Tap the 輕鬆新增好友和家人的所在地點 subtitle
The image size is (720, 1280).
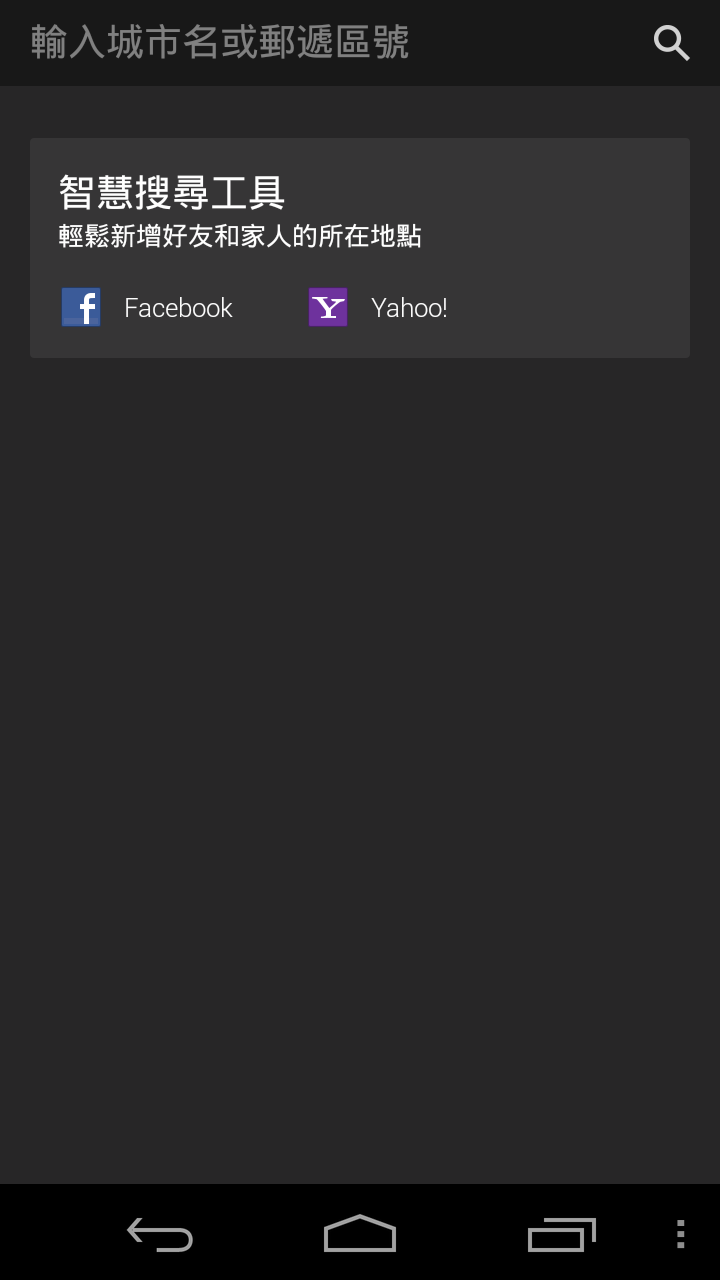pos(240,236)
